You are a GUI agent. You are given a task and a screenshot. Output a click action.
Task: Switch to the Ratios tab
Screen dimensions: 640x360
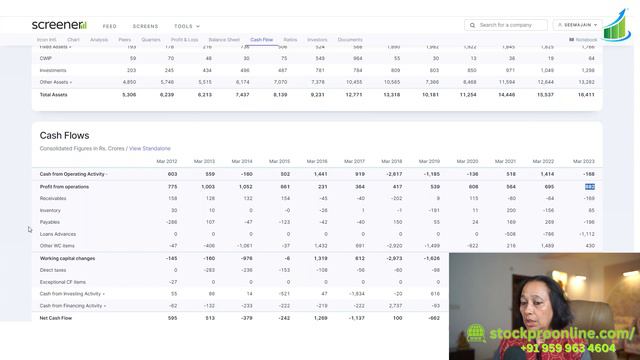click(x=290, y=40)
